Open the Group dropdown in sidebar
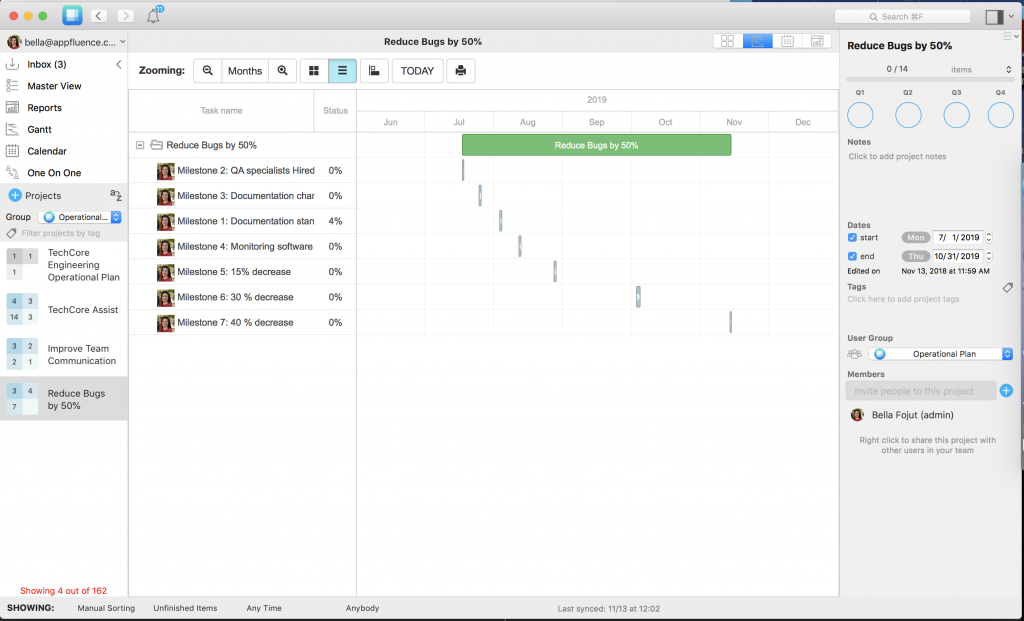The width and height of the screenshot is (1024, 621). pyautogui.click(x=80, y=216)
